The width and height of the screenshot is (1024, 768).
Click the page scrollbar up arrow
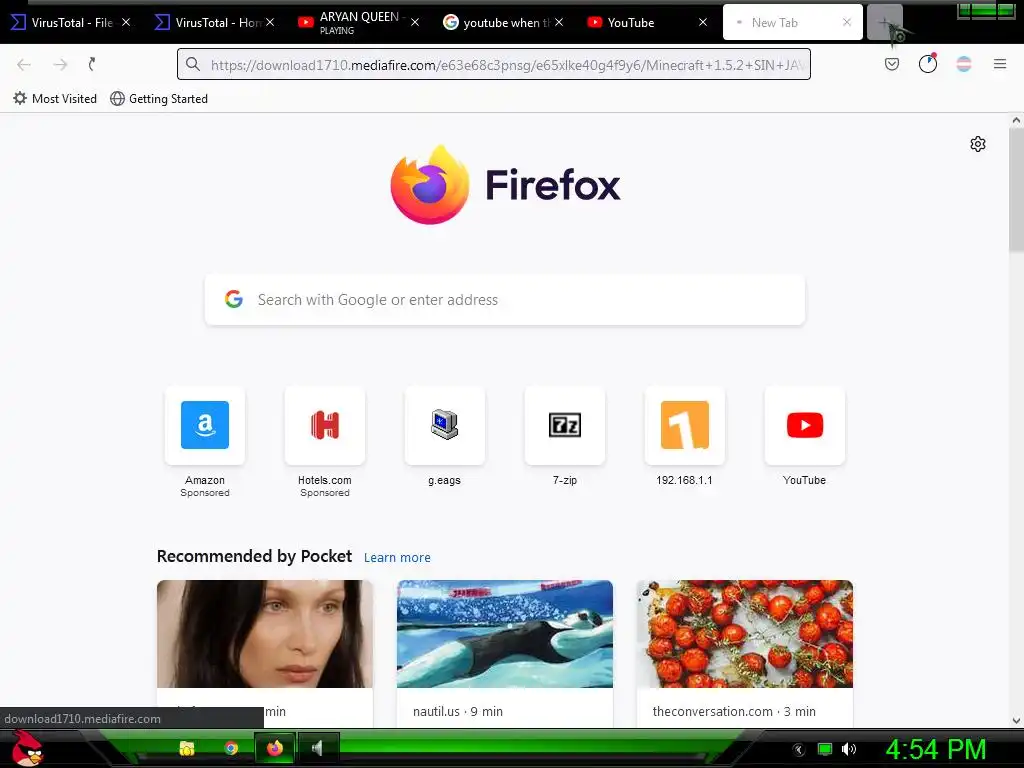coord(1016,120)
